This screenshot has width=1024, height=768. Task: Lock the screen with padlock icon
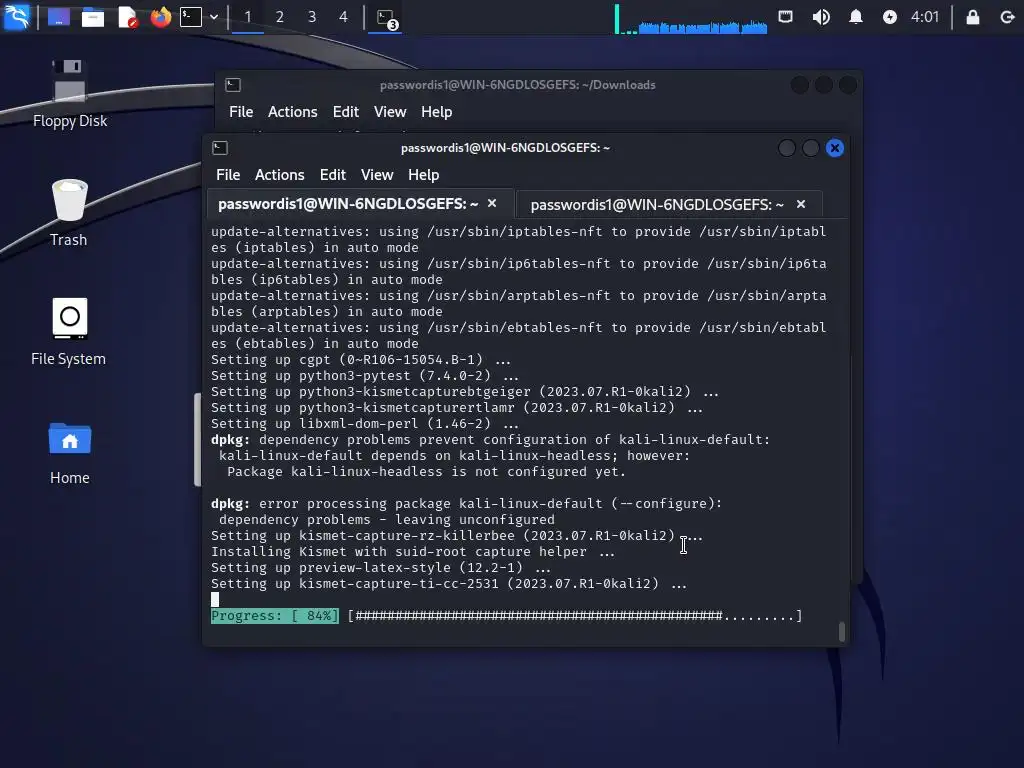click(x=972, y=17)
